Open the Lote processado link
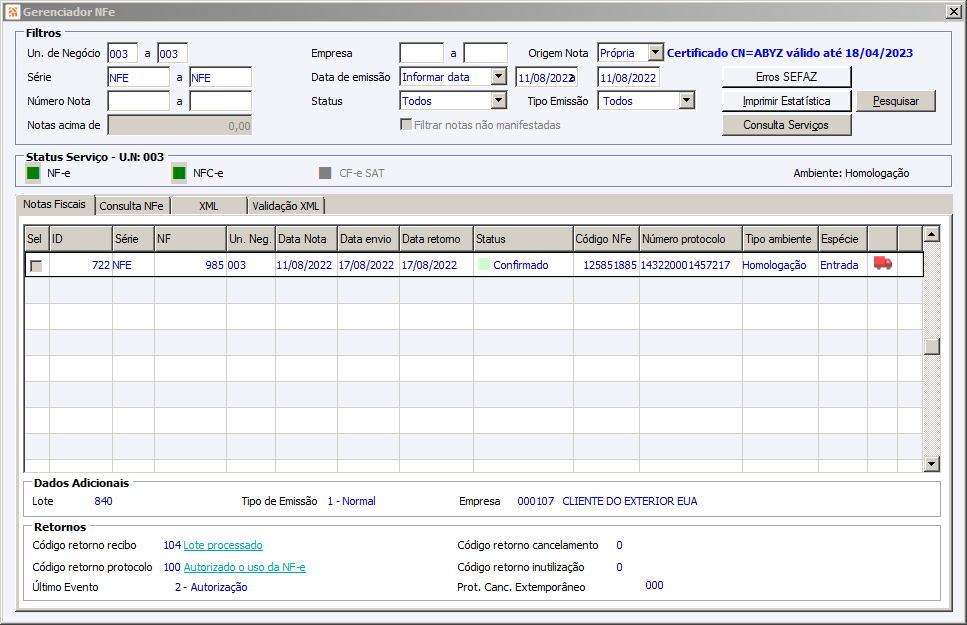 223,545
